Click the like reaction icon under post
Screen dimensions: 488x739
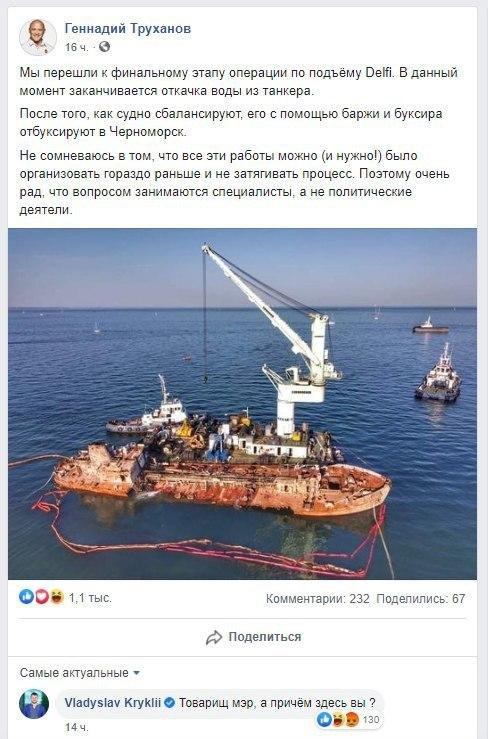[26, 597]
